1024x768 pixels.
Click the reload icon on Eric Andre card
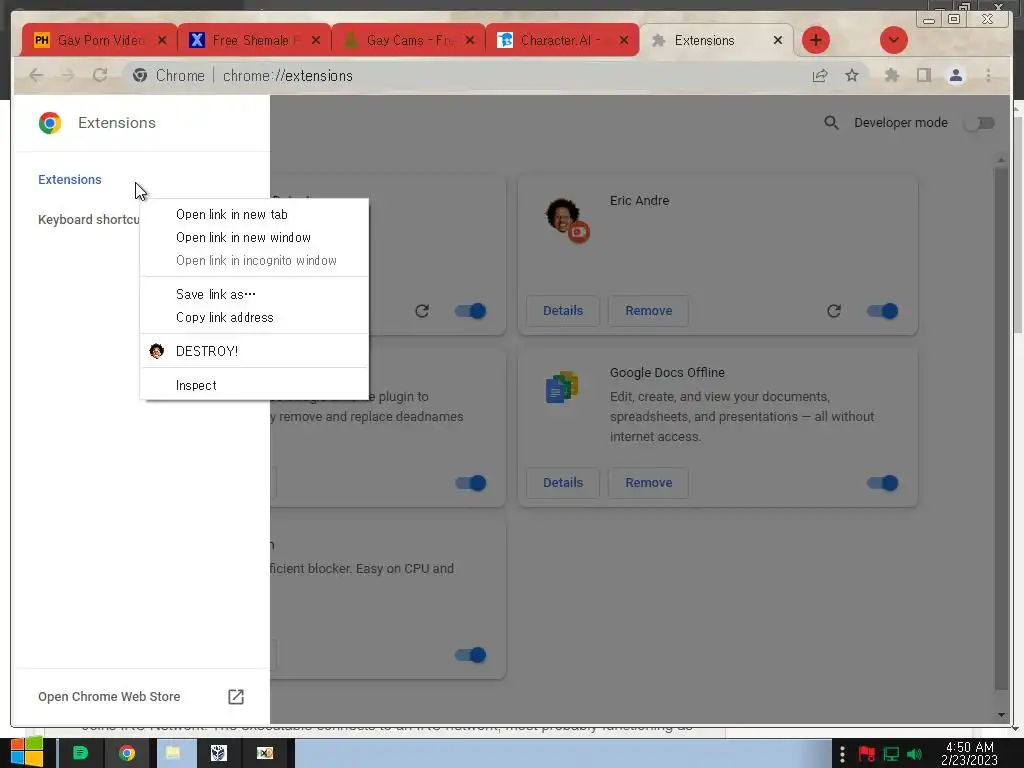point(834,311)
